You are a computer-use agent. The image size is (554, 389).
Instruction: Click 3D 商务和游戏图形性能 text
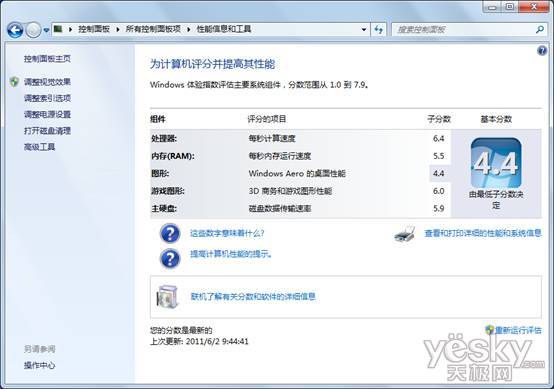point(290,191)
